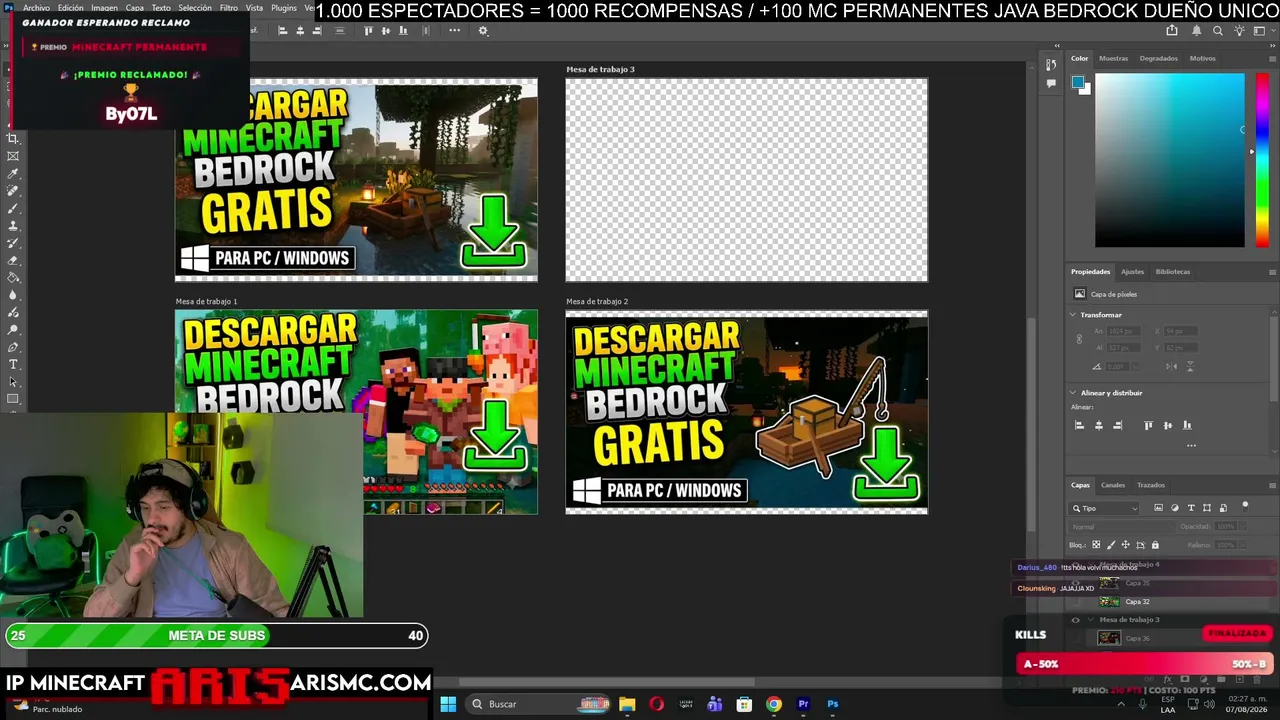Open the Imagen menu
The image size is (1280, 720).
click(x=104, y=8)
